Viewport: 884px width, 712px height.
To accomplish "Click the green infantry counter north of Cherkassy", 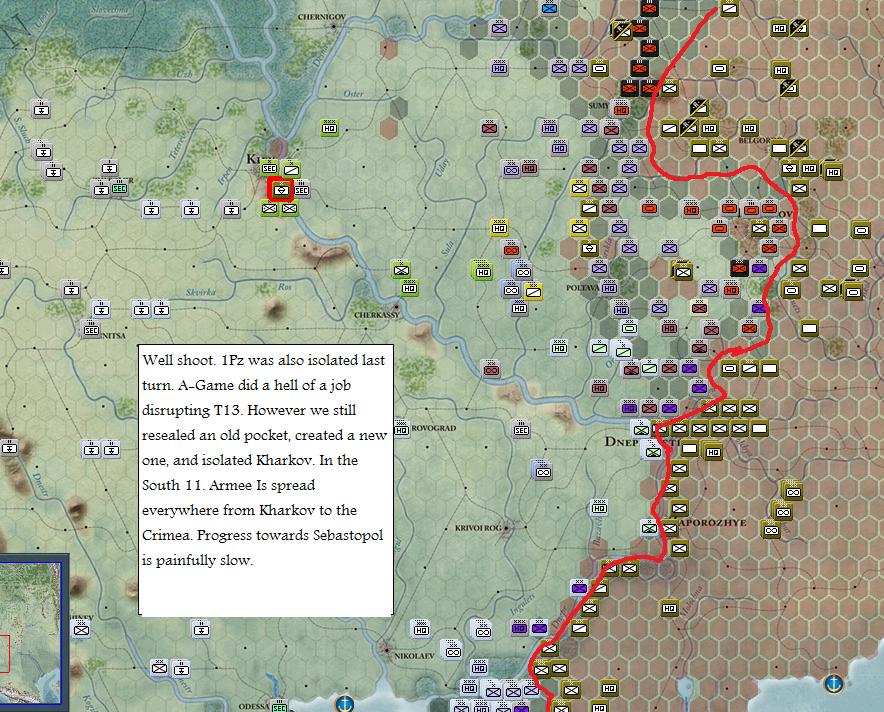I will 401,270.
